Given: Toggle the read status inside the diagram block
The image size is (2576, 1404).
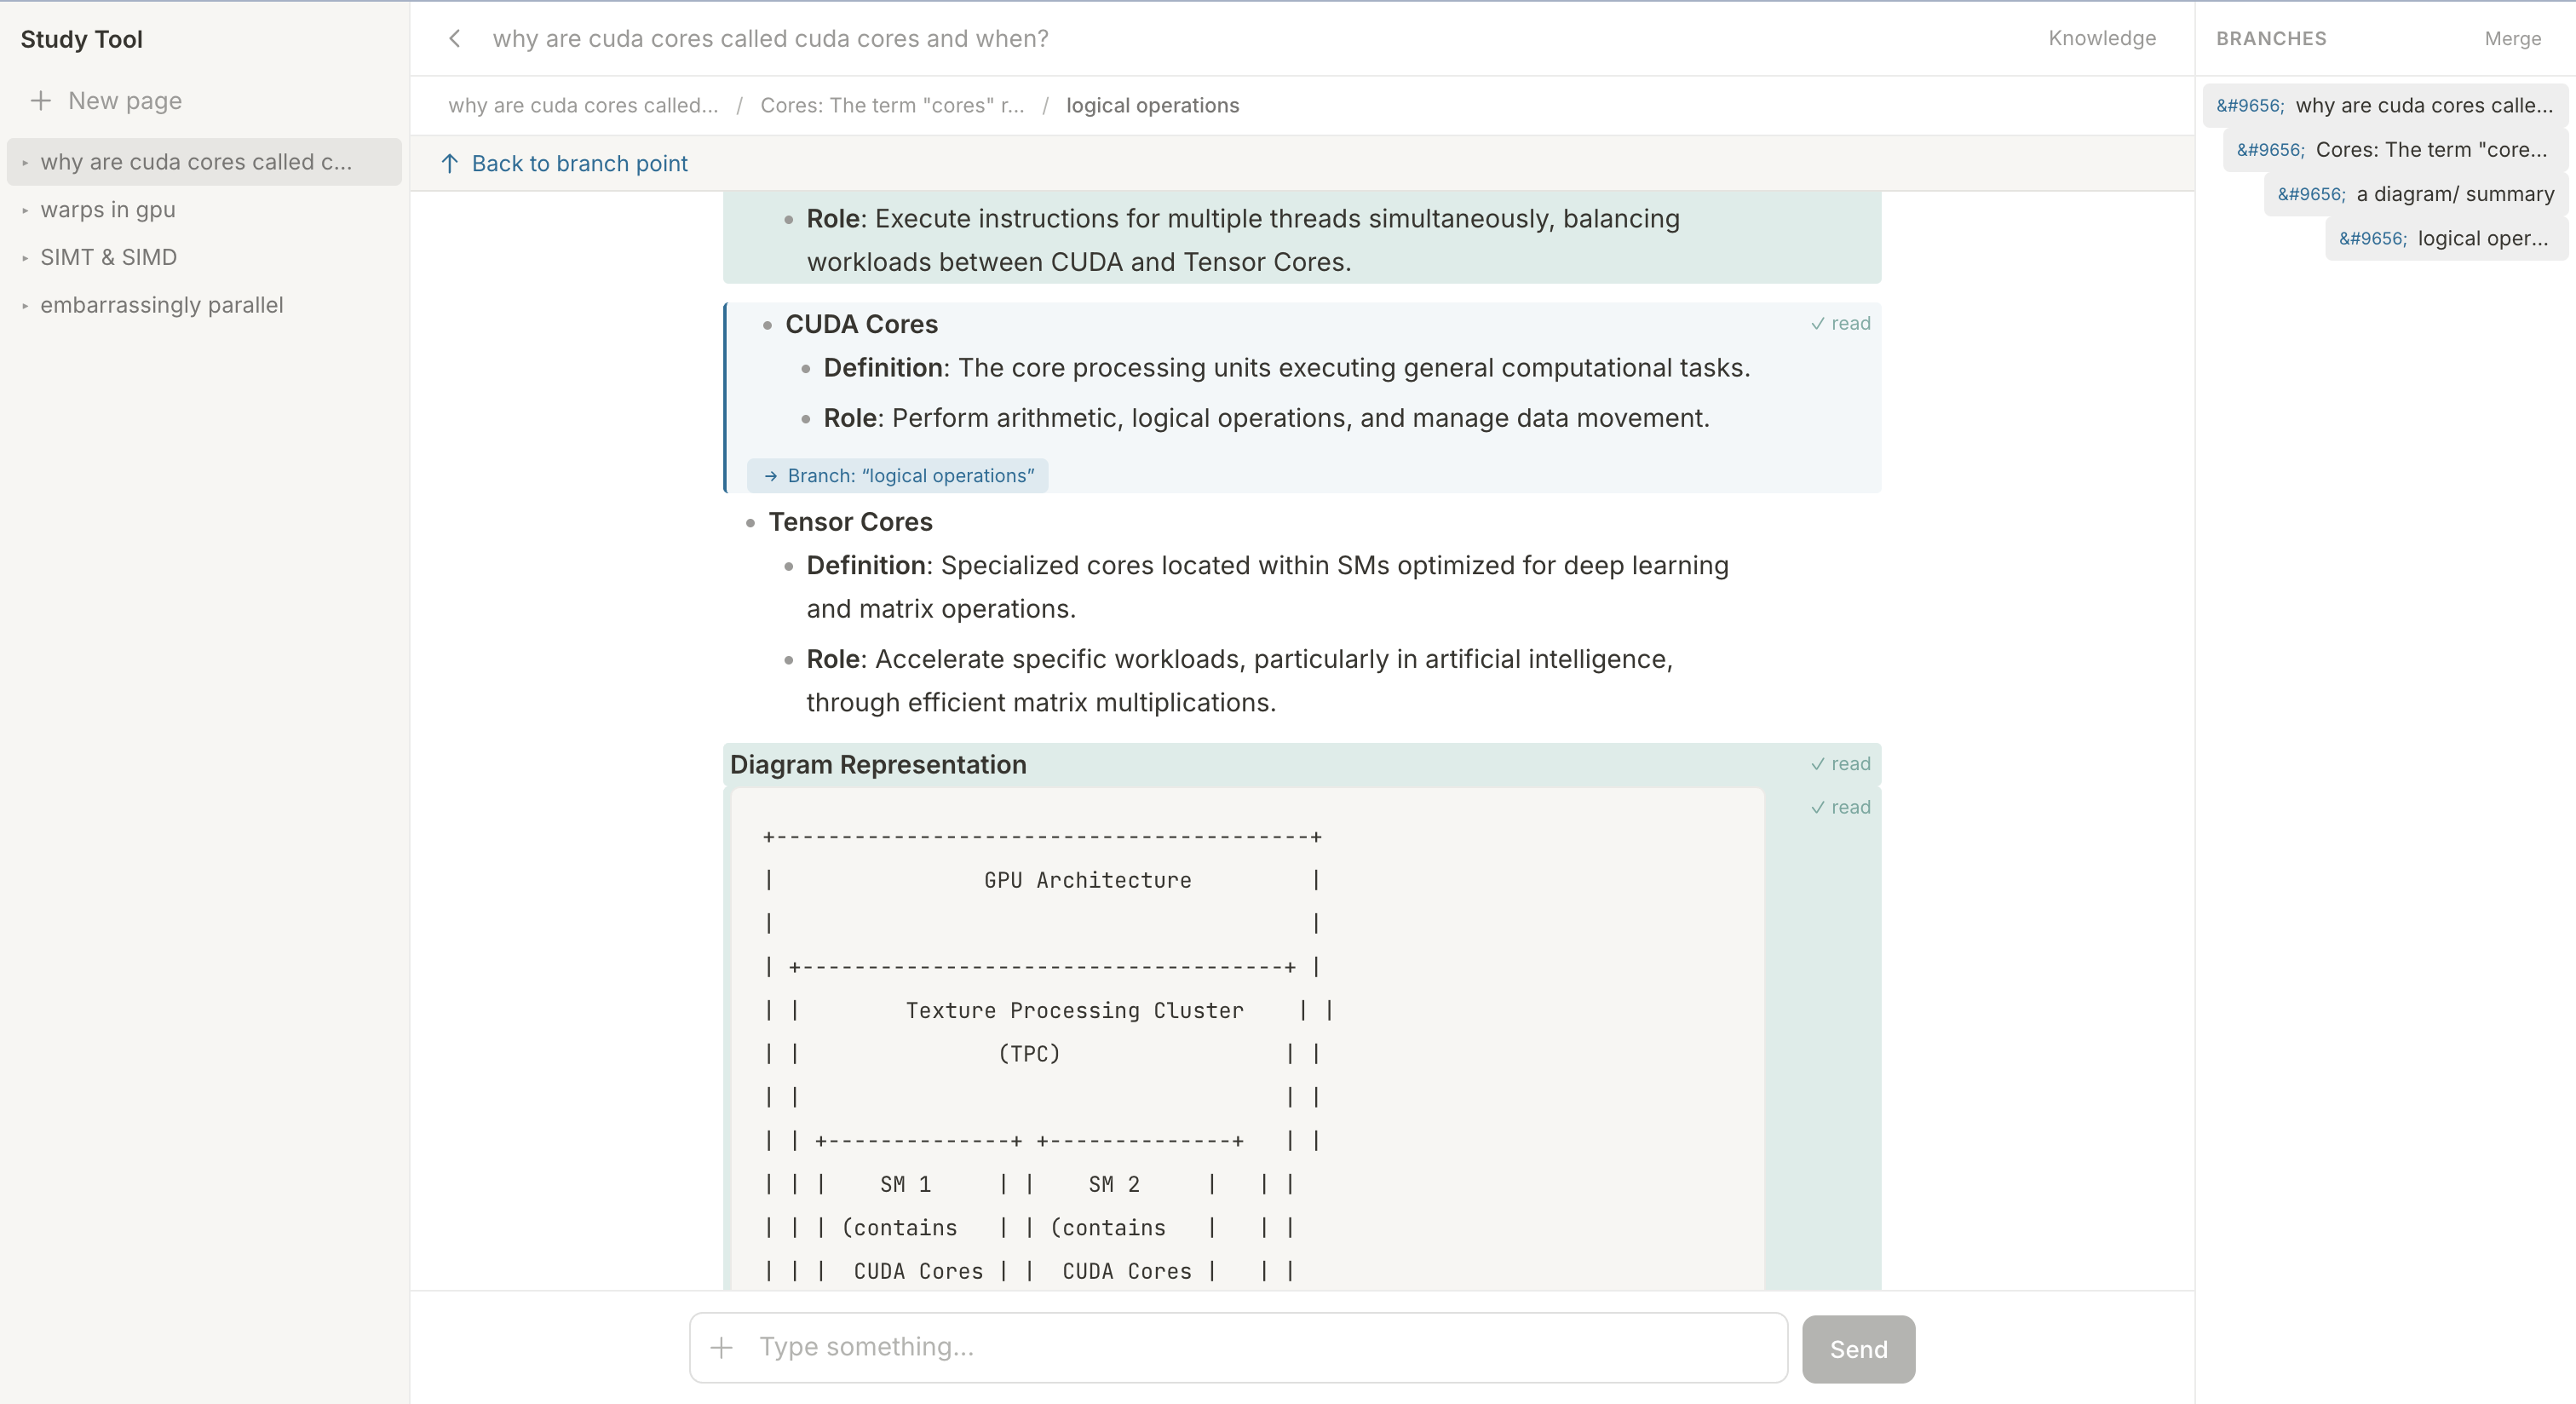Looking at the screenshot, I should 1840,807.
